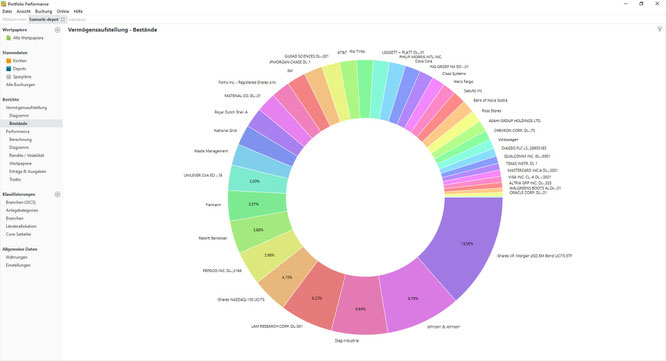Open the Buchung menu
This screenshot has width=666, height=361.
coord(43,11)
